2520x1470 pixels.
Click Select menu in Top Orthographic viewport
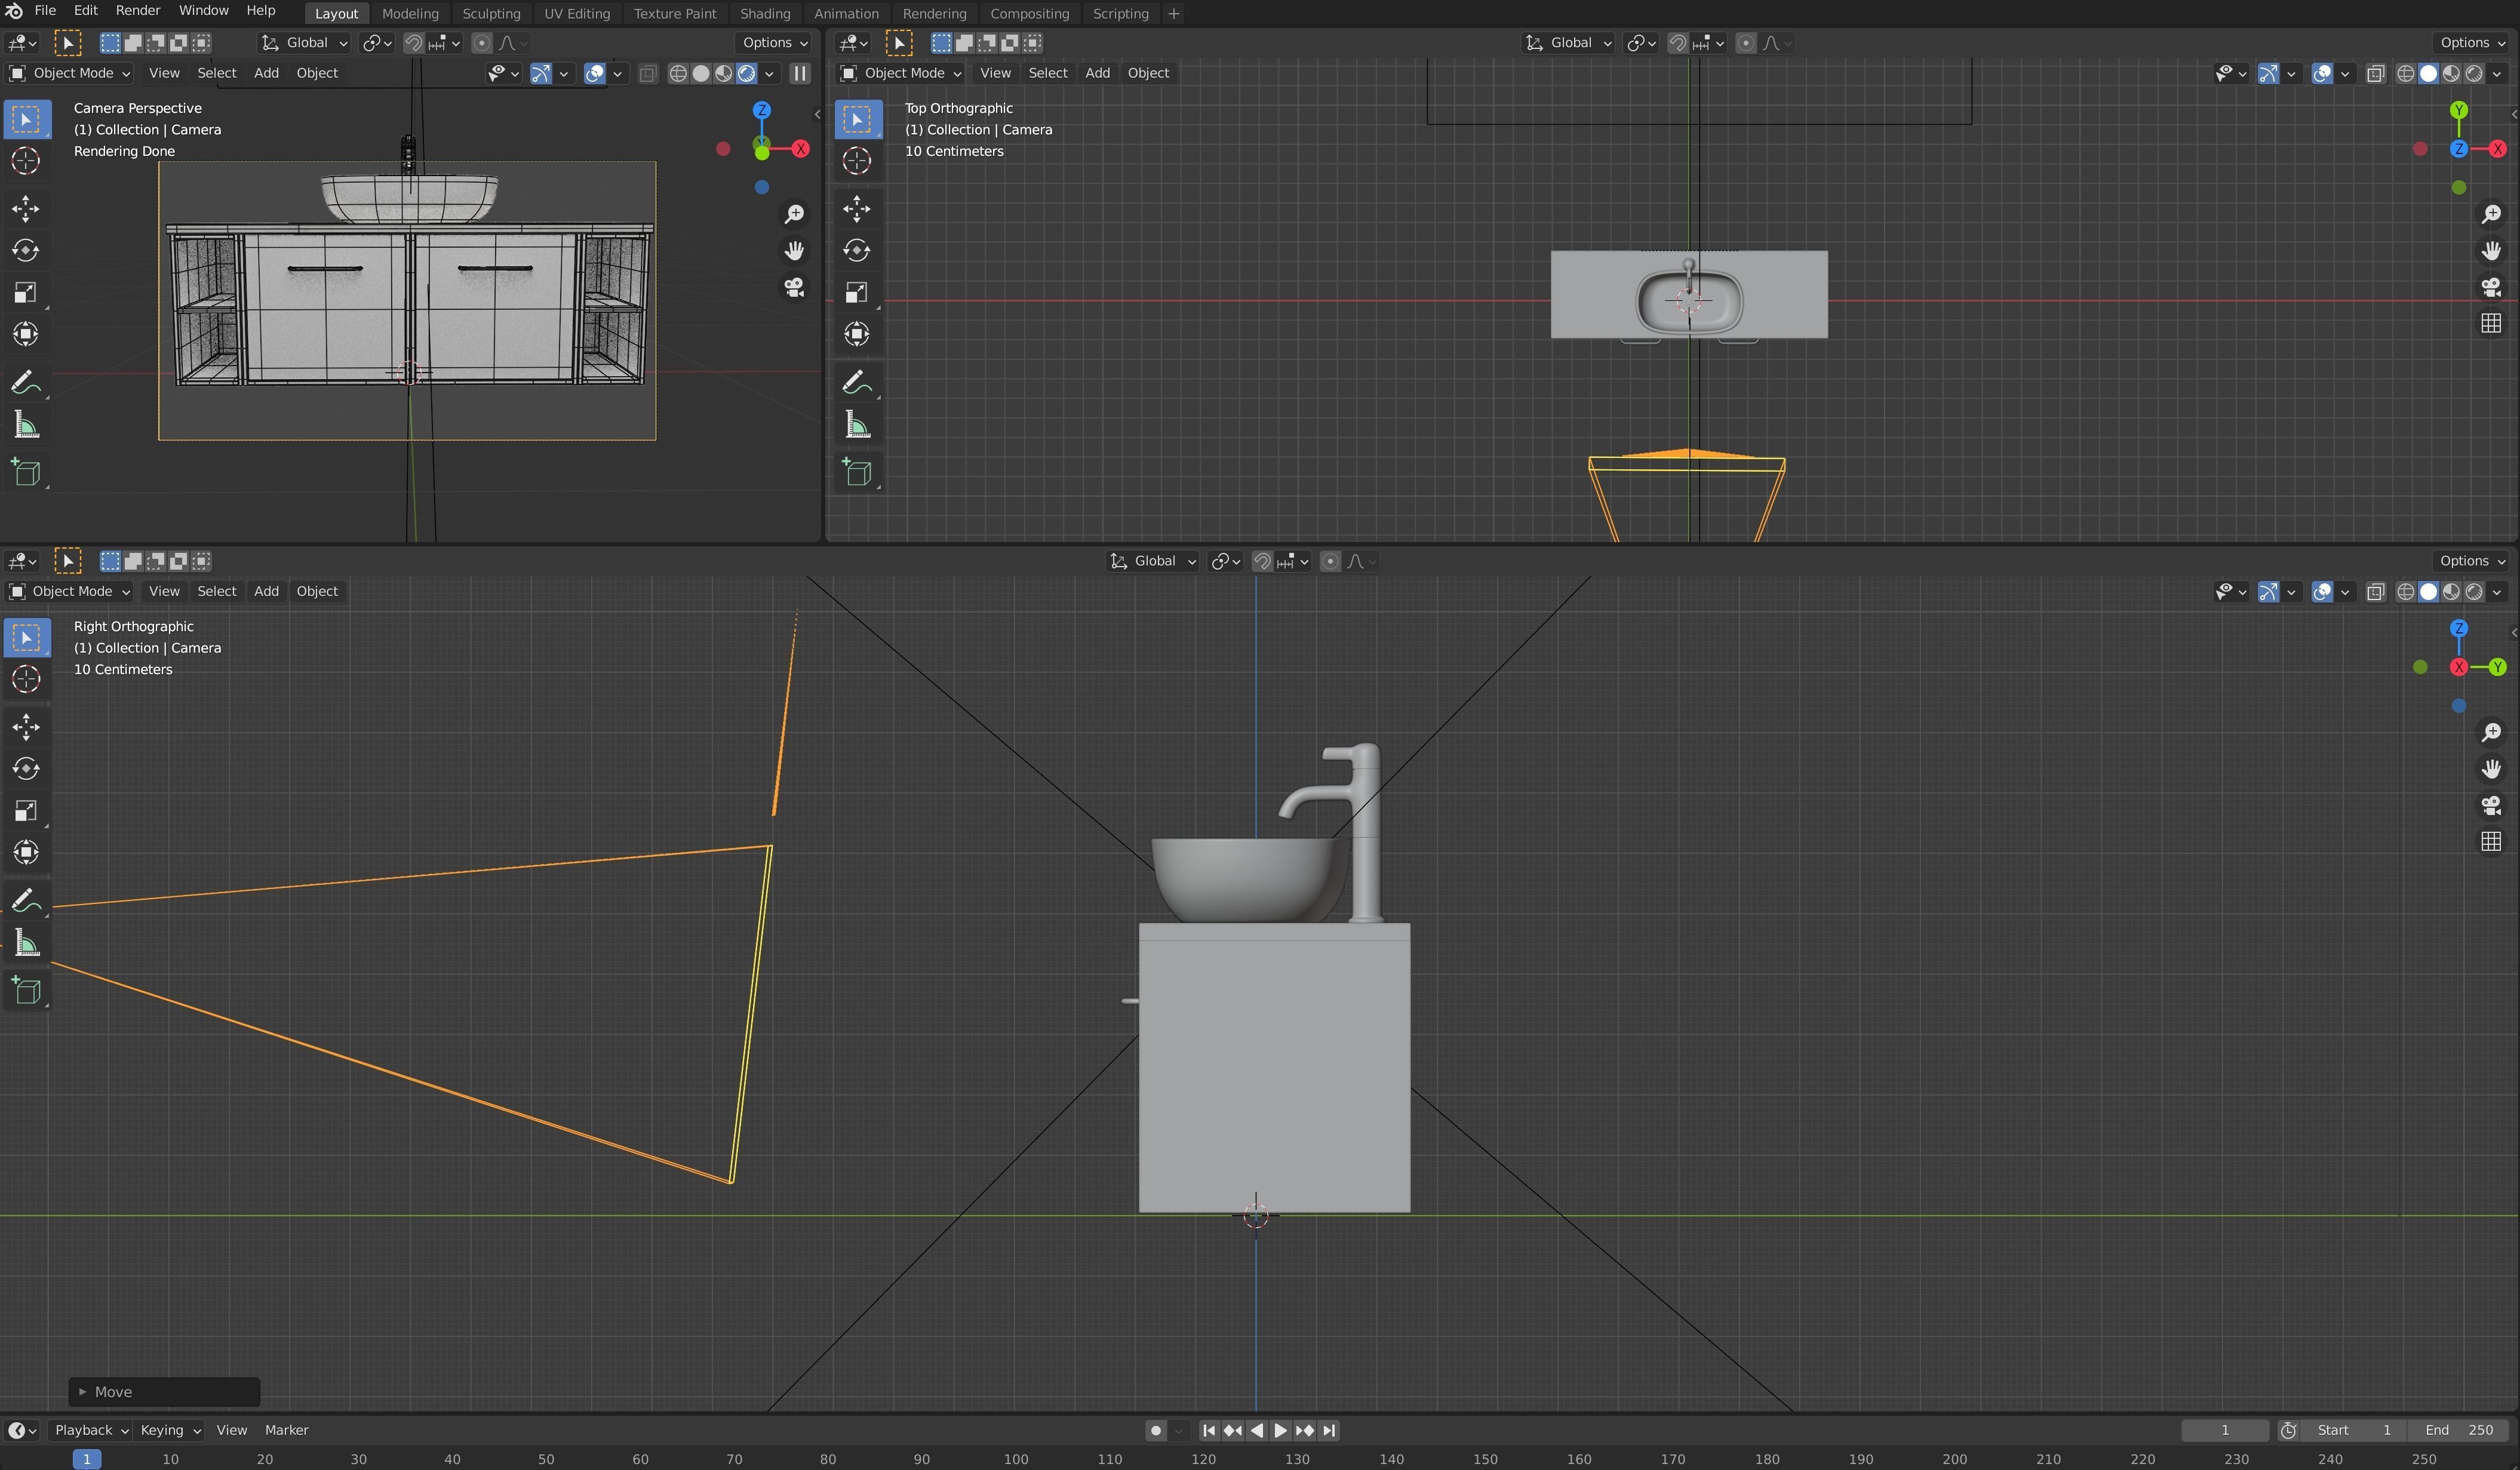click(1048, 73)
